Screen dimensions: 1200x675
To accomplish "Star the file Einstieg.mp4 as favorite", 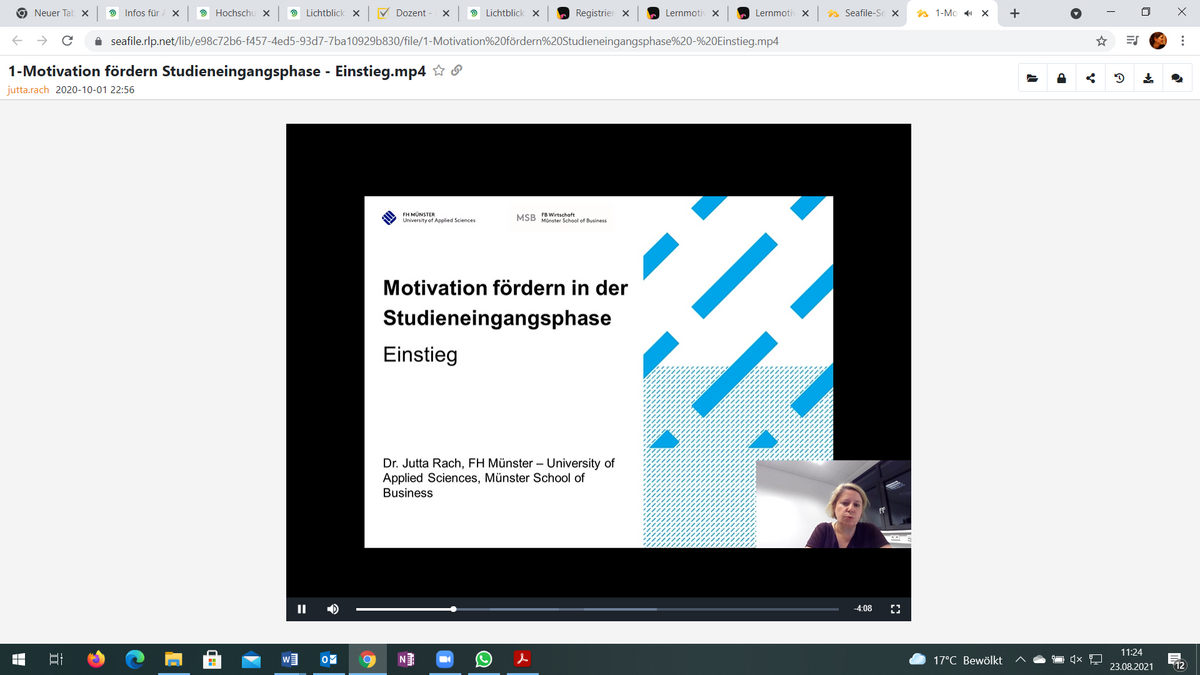I will click(x=438, y=72).
